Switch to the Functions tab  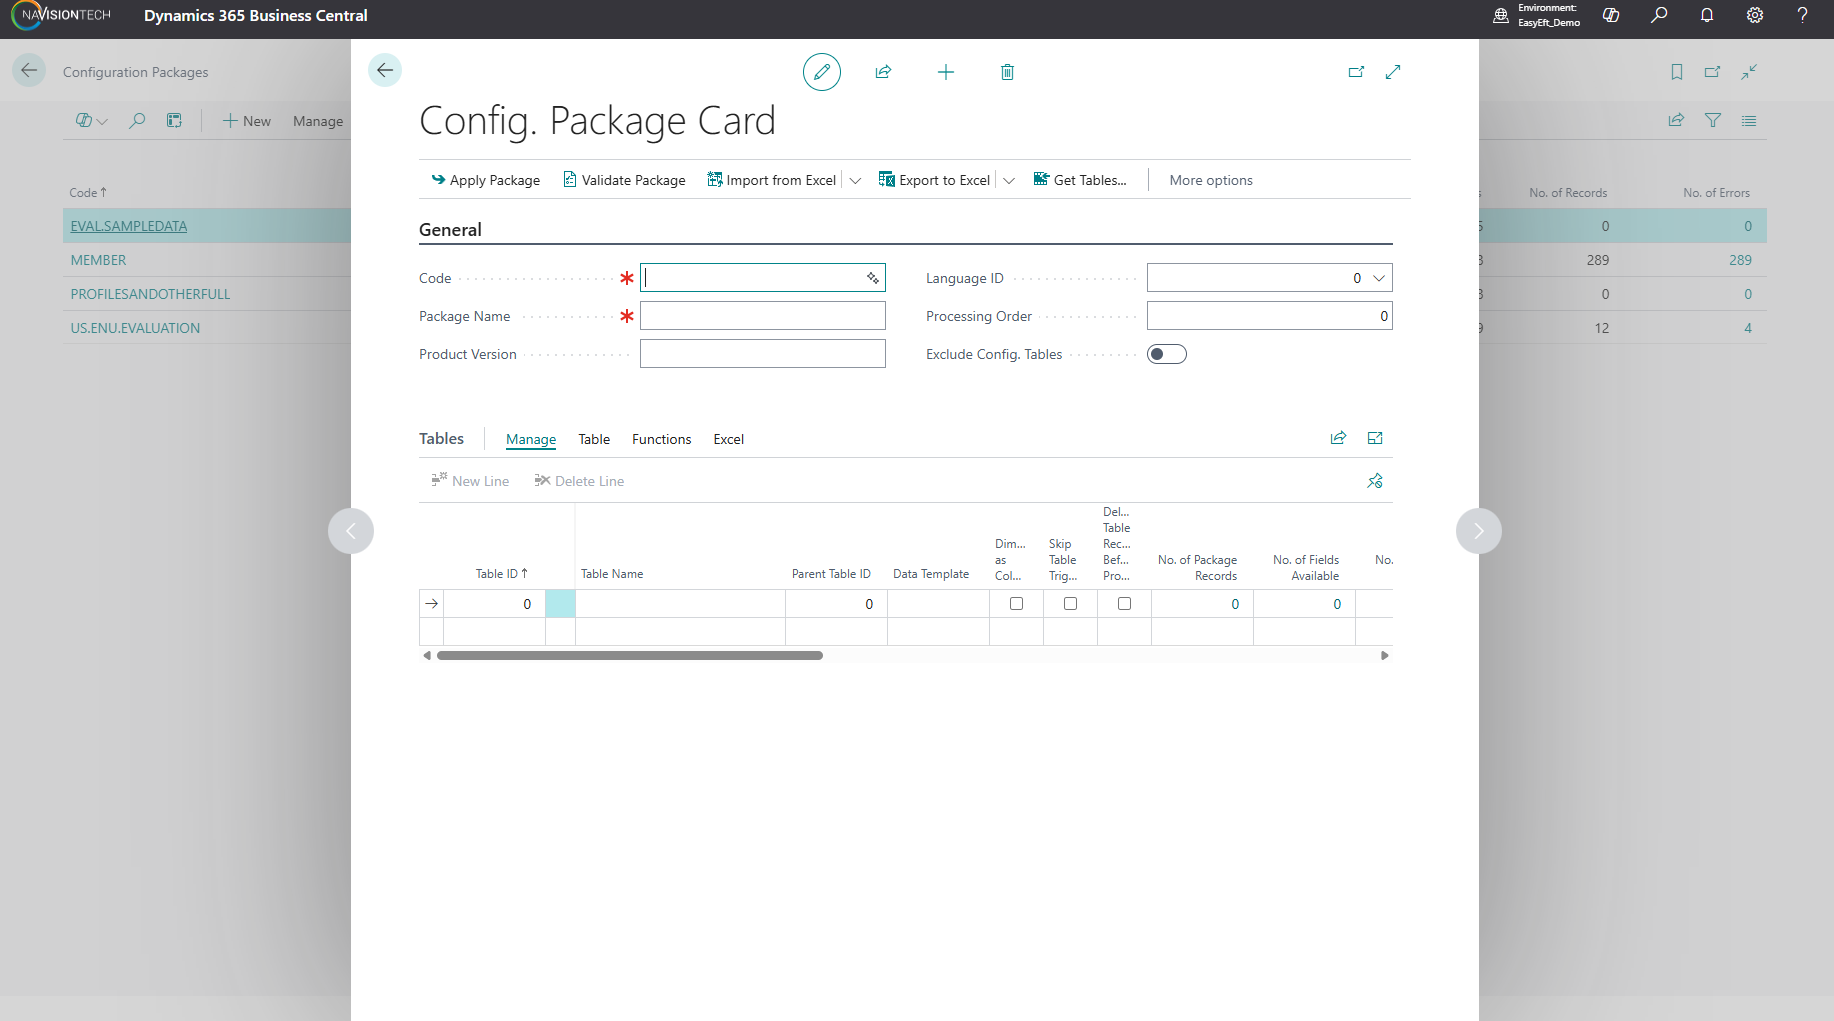point(661,439)
